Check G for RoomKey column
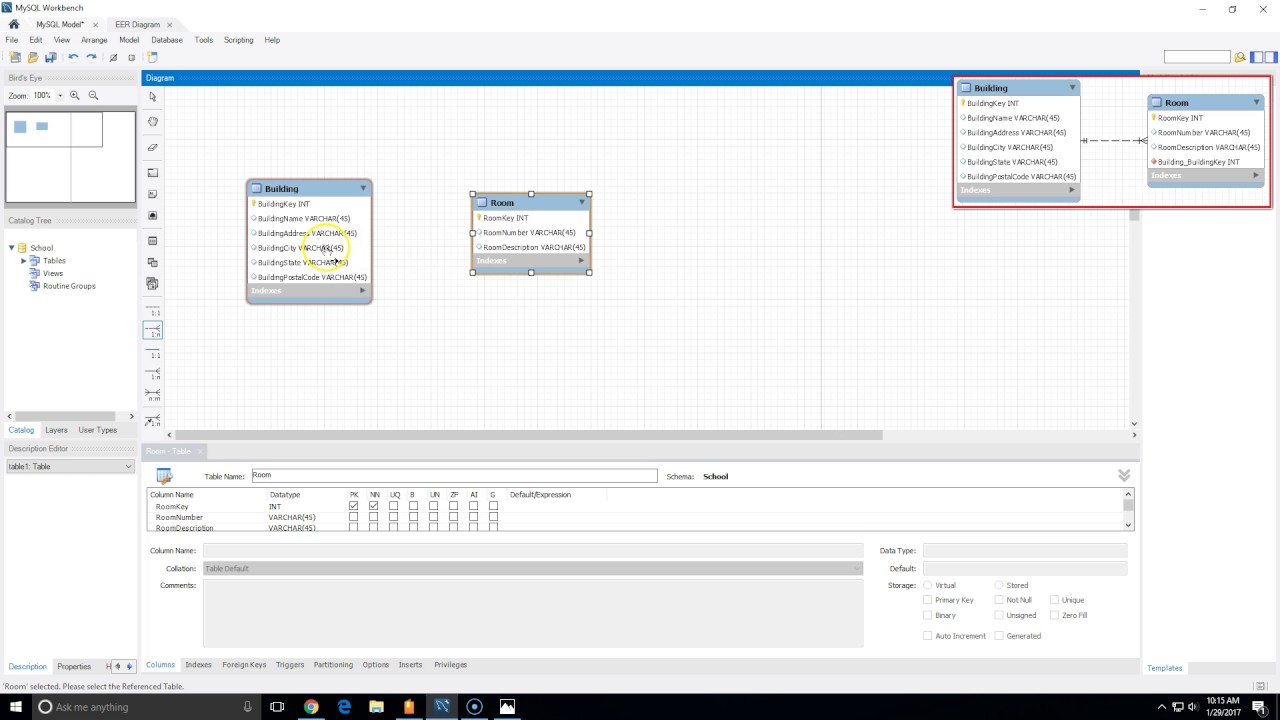The image size is (1280, 720). click(x=493, y=506)
